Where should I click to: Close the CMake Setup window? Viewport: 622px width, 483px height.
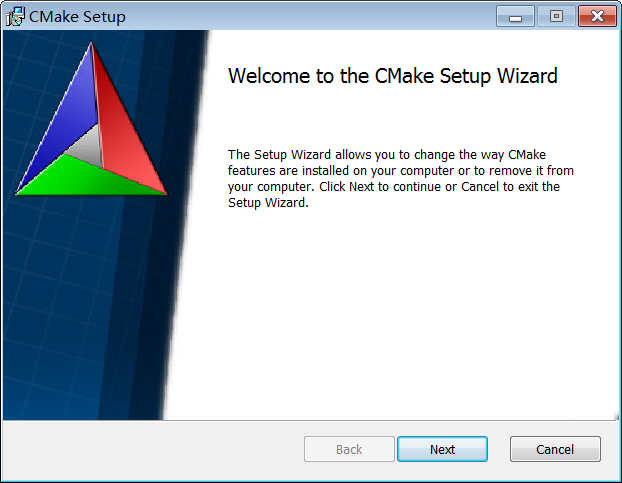click(597, 16)
